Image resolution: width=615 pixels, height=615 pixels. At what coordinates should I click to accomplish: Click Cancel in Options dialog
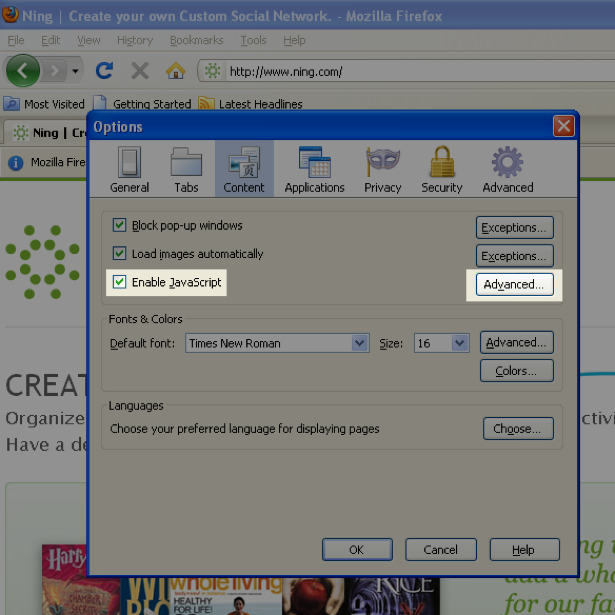(x=441, y=549)
